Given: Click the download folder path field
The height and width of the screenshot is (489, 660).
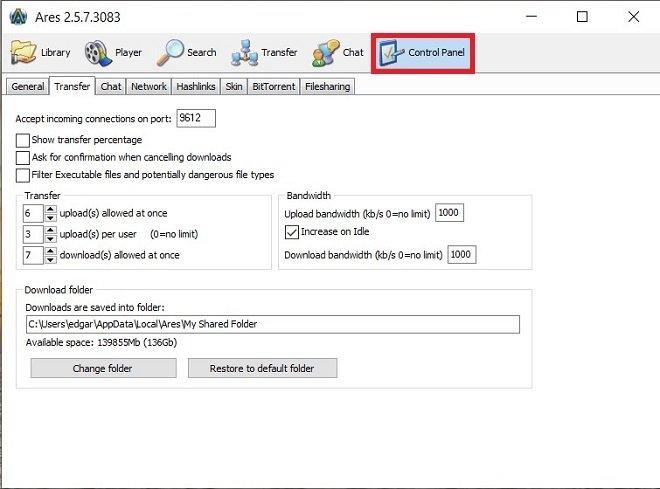Looking at the screenshot, I should click(273, 324).
